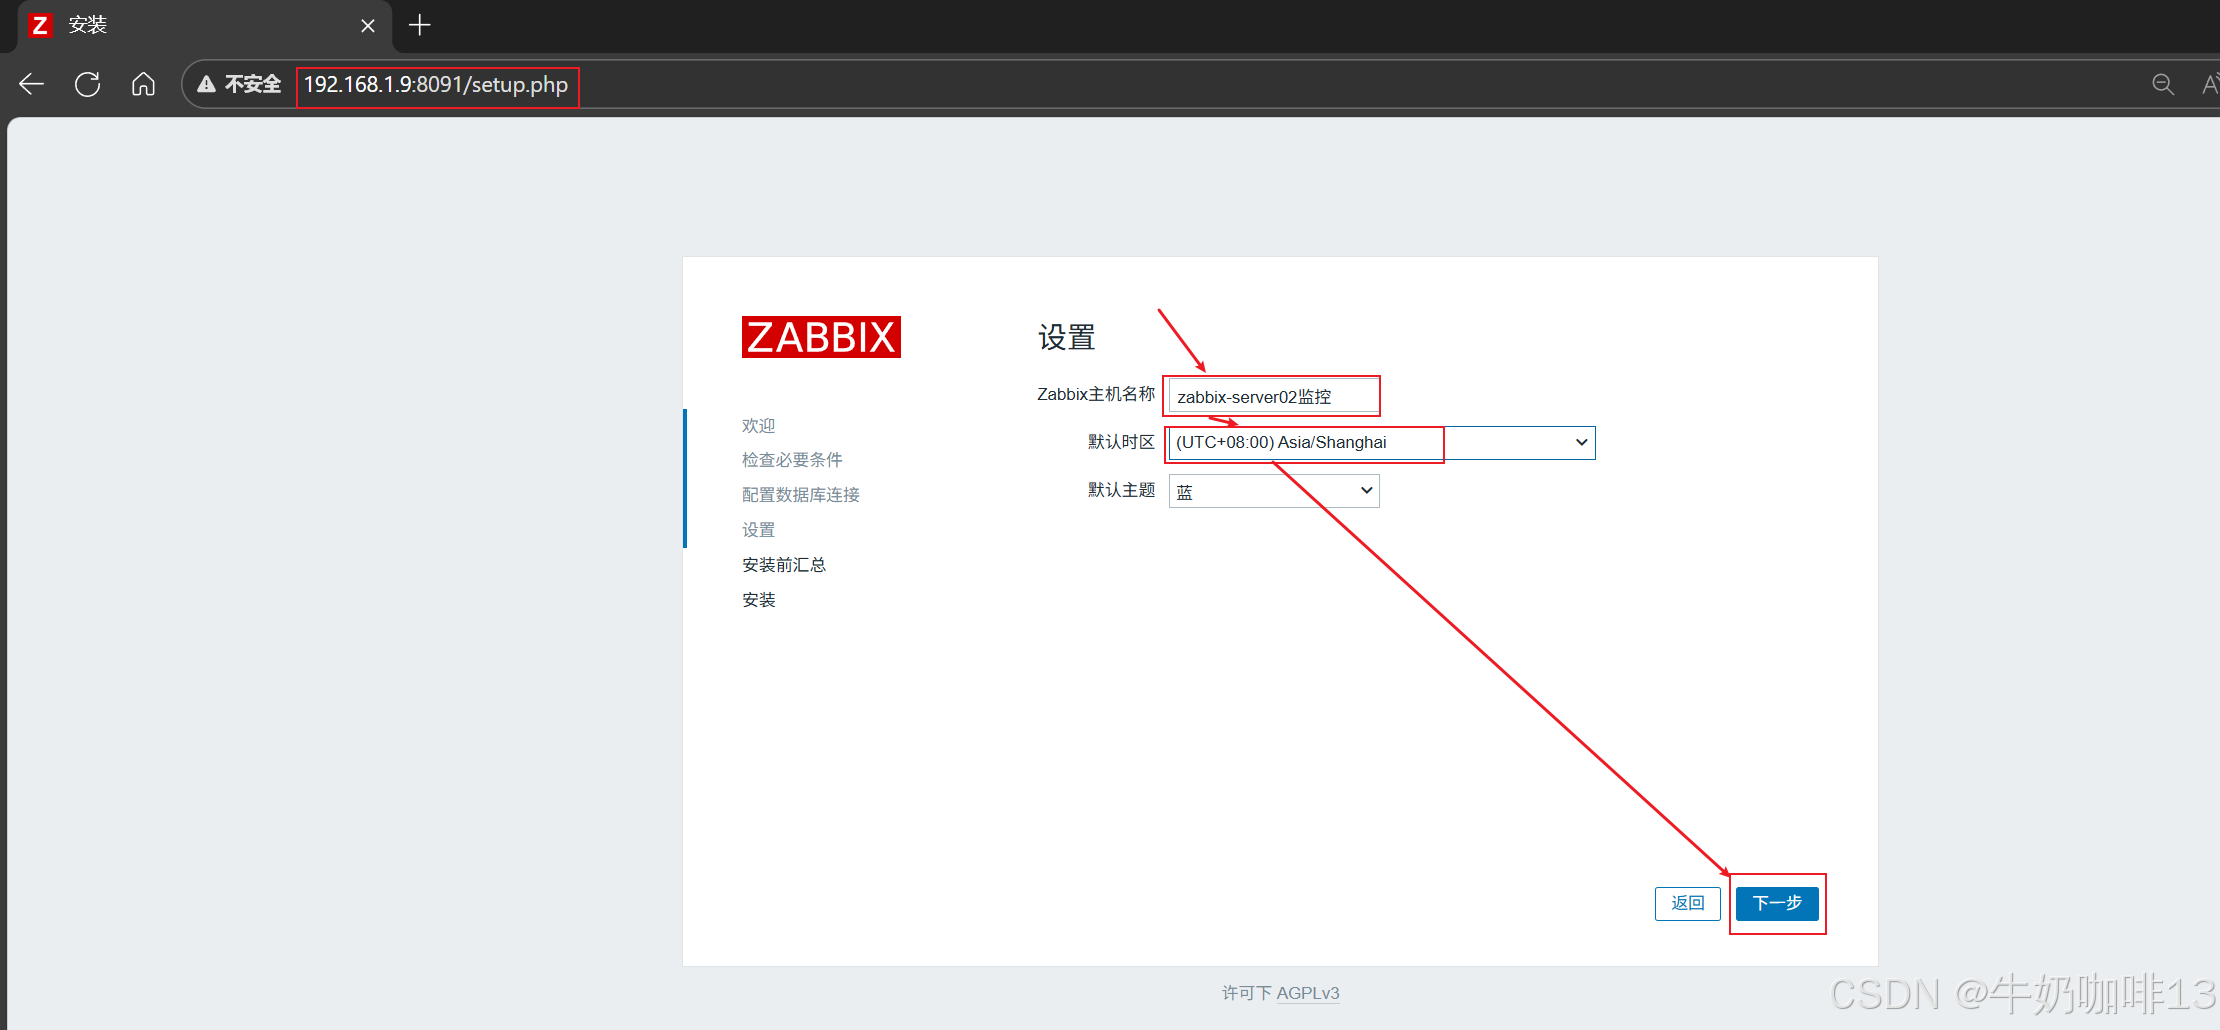The image size is (2220, 1030).
Task: Click the 检查必要条件 step in sidebar
Action: [792, 460]
